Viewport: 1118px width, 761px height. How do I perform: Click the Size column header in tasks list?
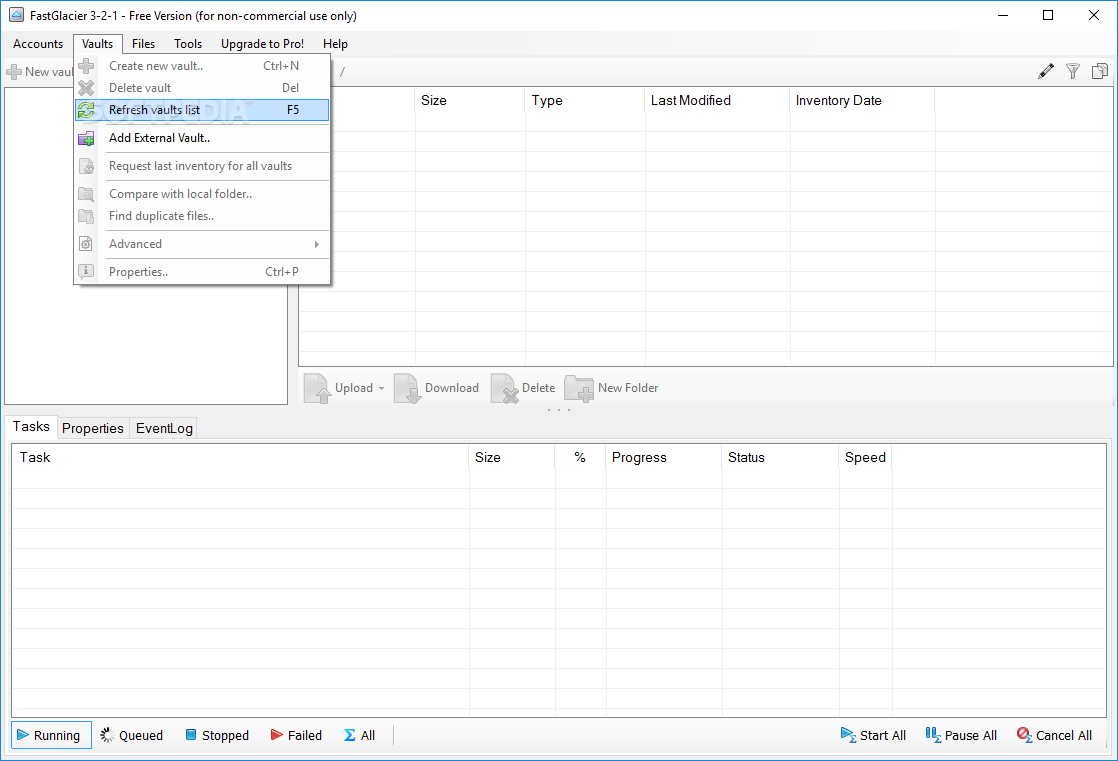point(512,457)
